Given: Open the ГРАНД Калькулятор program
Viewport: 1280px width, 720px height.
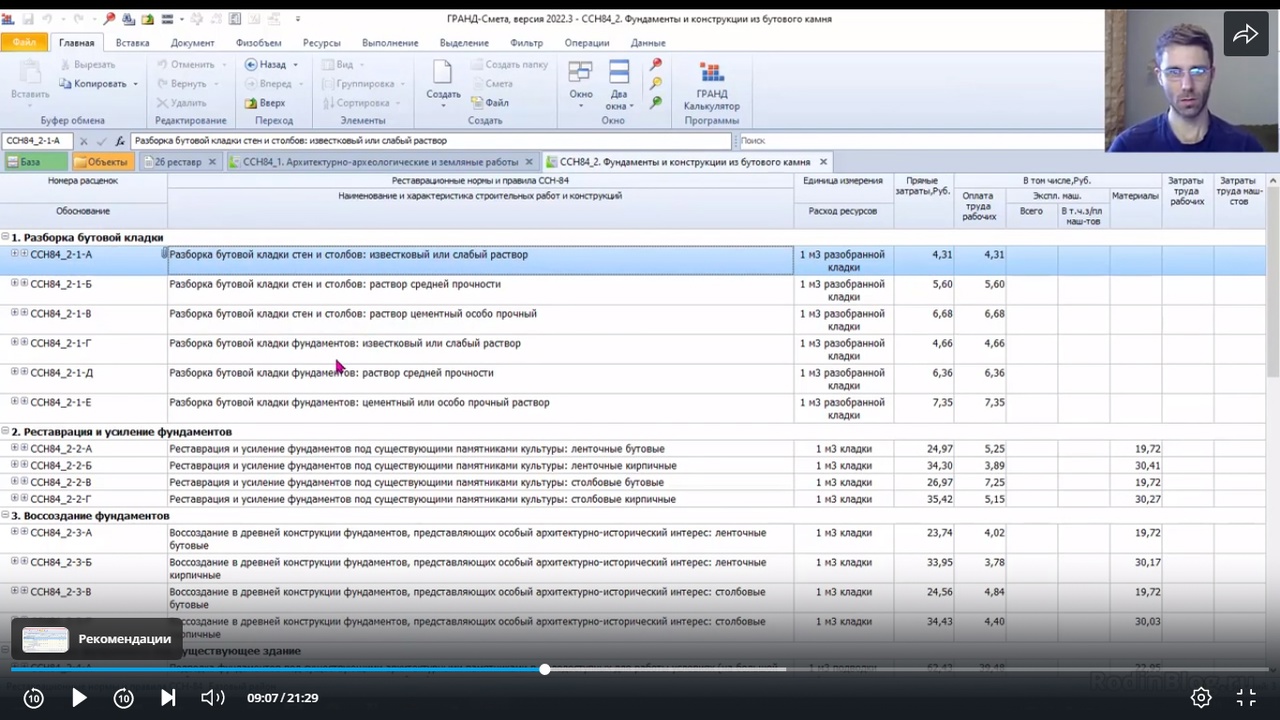Looking at the screenshot, I should coord(711,86).
